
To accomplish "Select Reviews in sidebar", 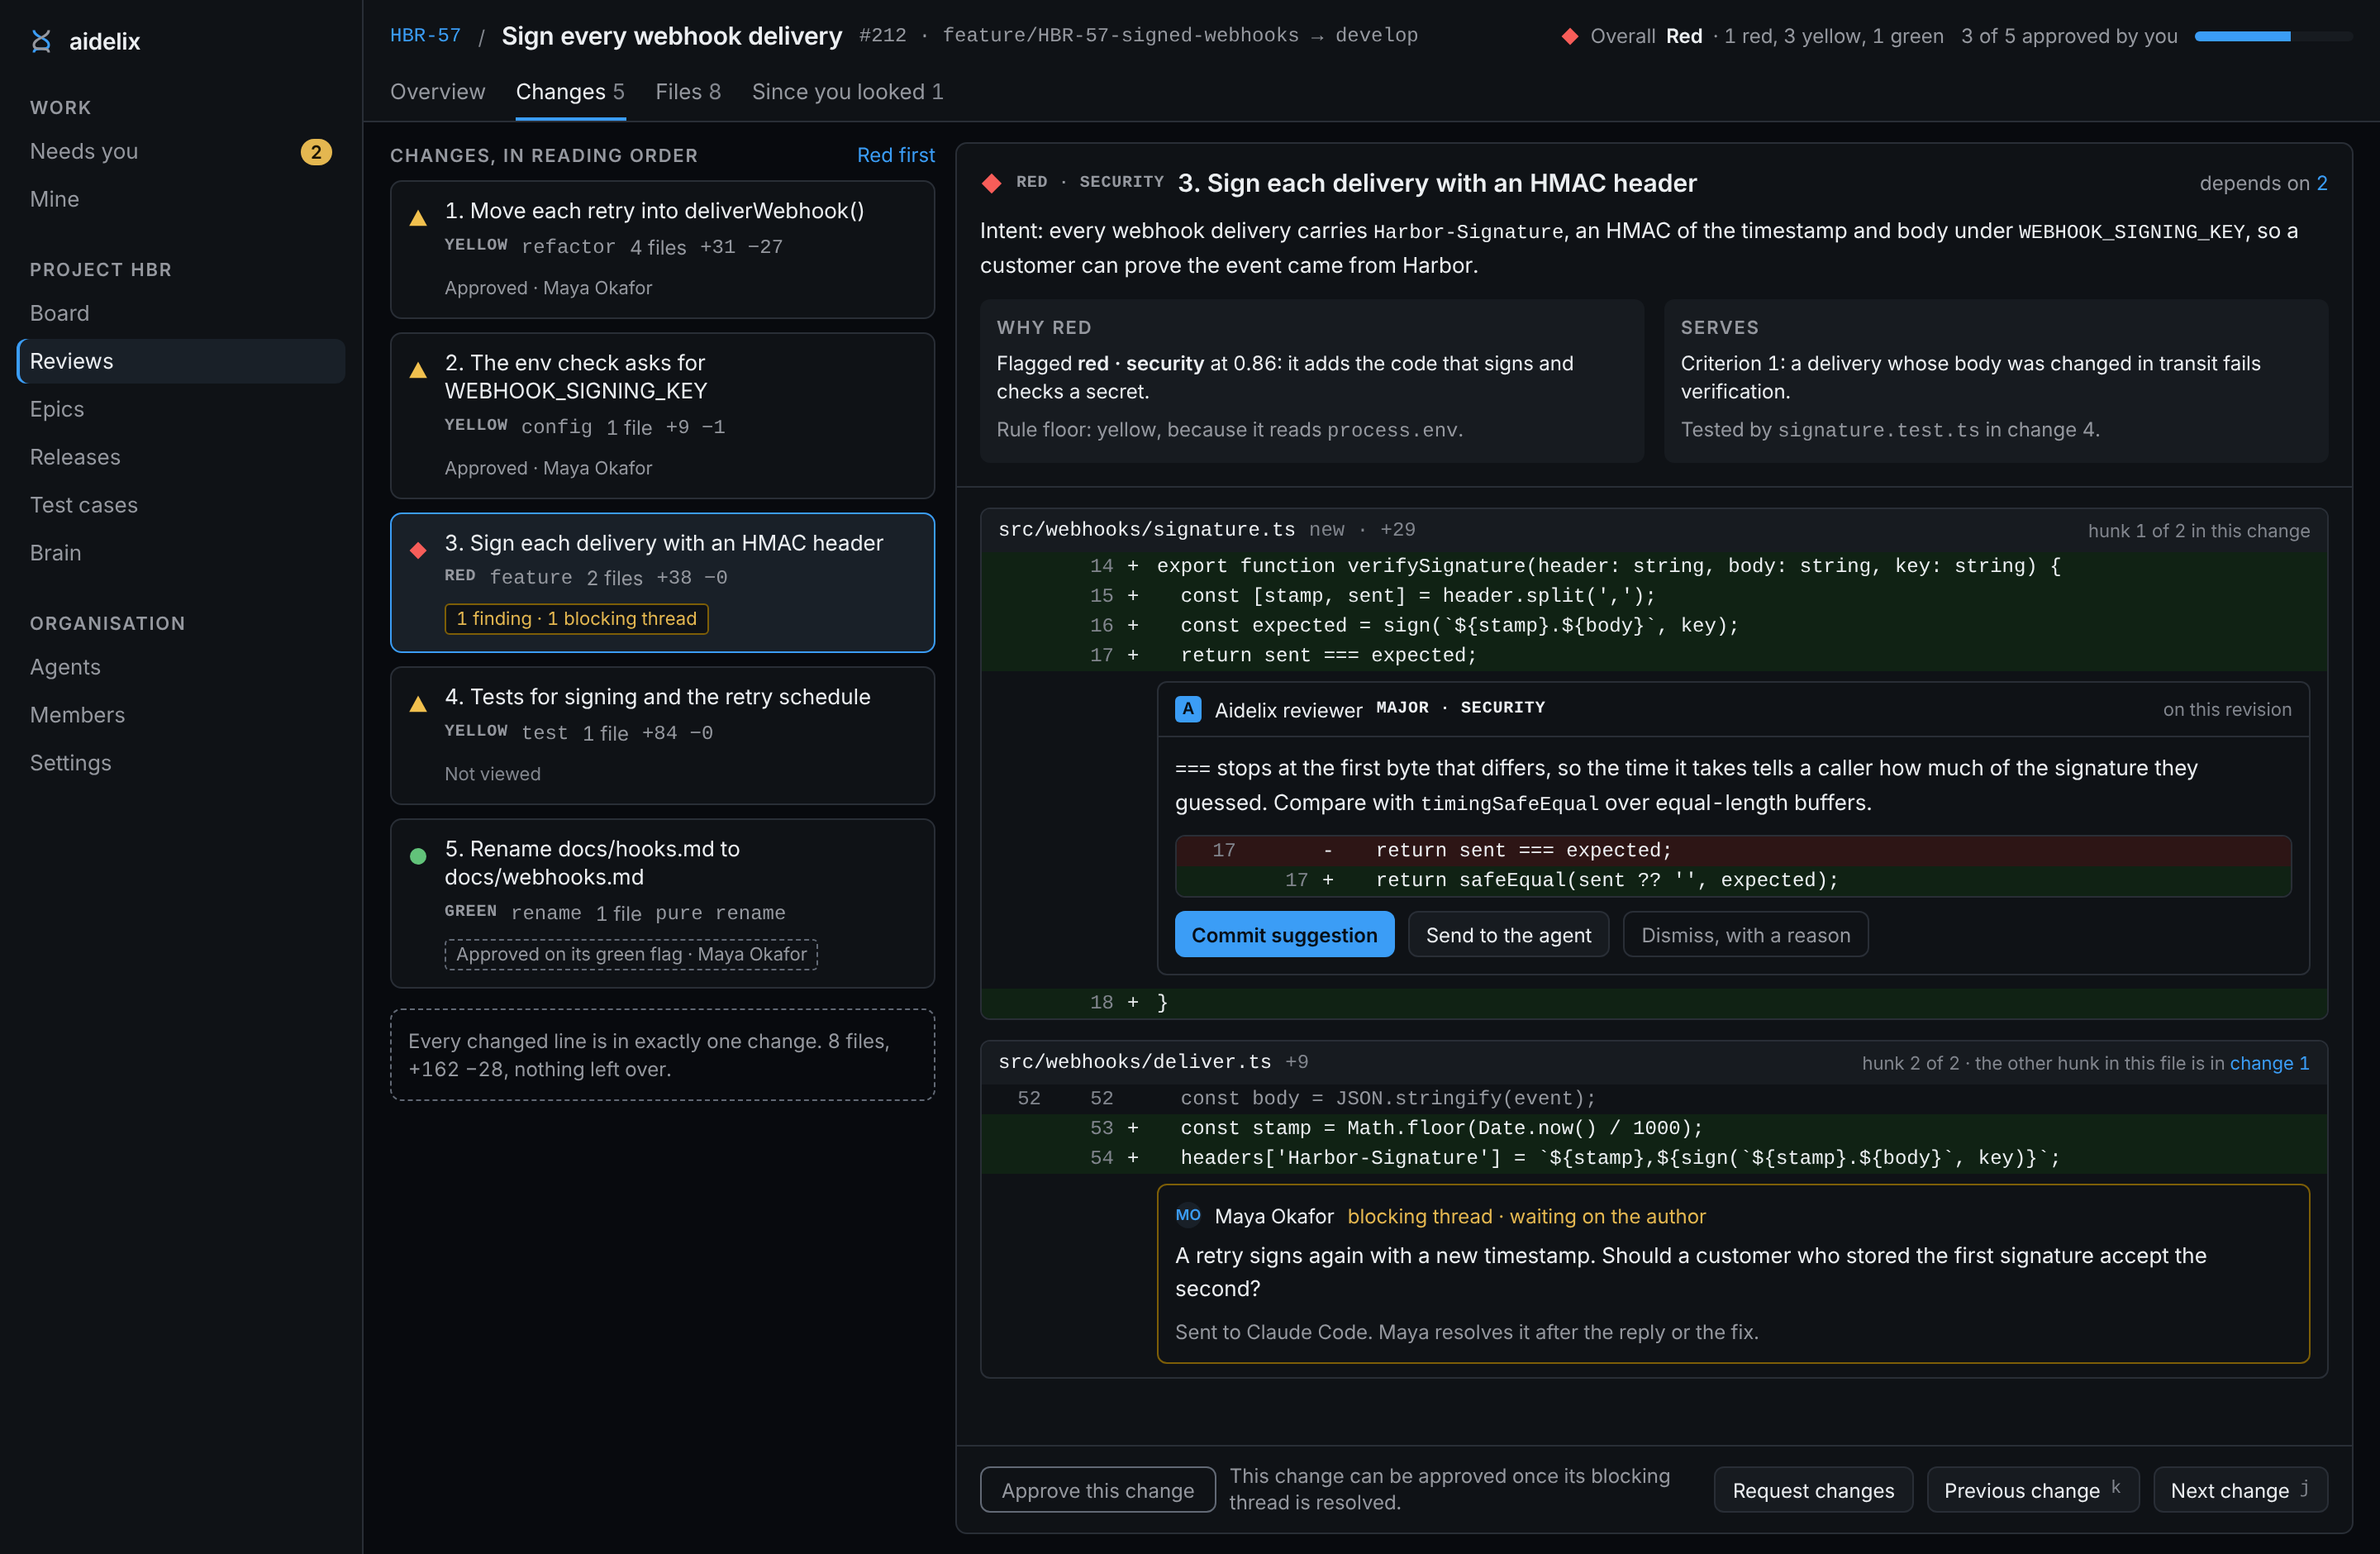I will [x=181, y=361].
